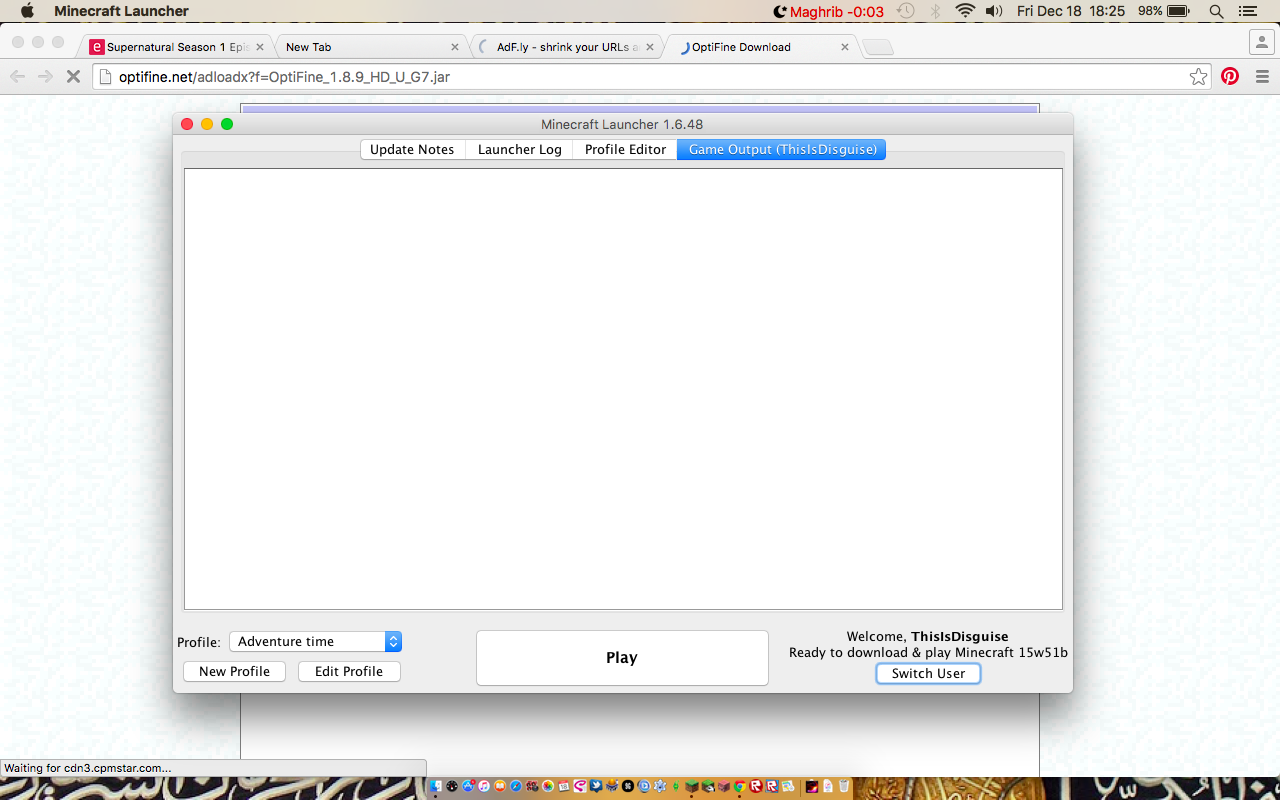Switch to Google Chrome in the dock
This screenshot has width=1280, height=800.
pyautogui.click(x=740, y=786)
